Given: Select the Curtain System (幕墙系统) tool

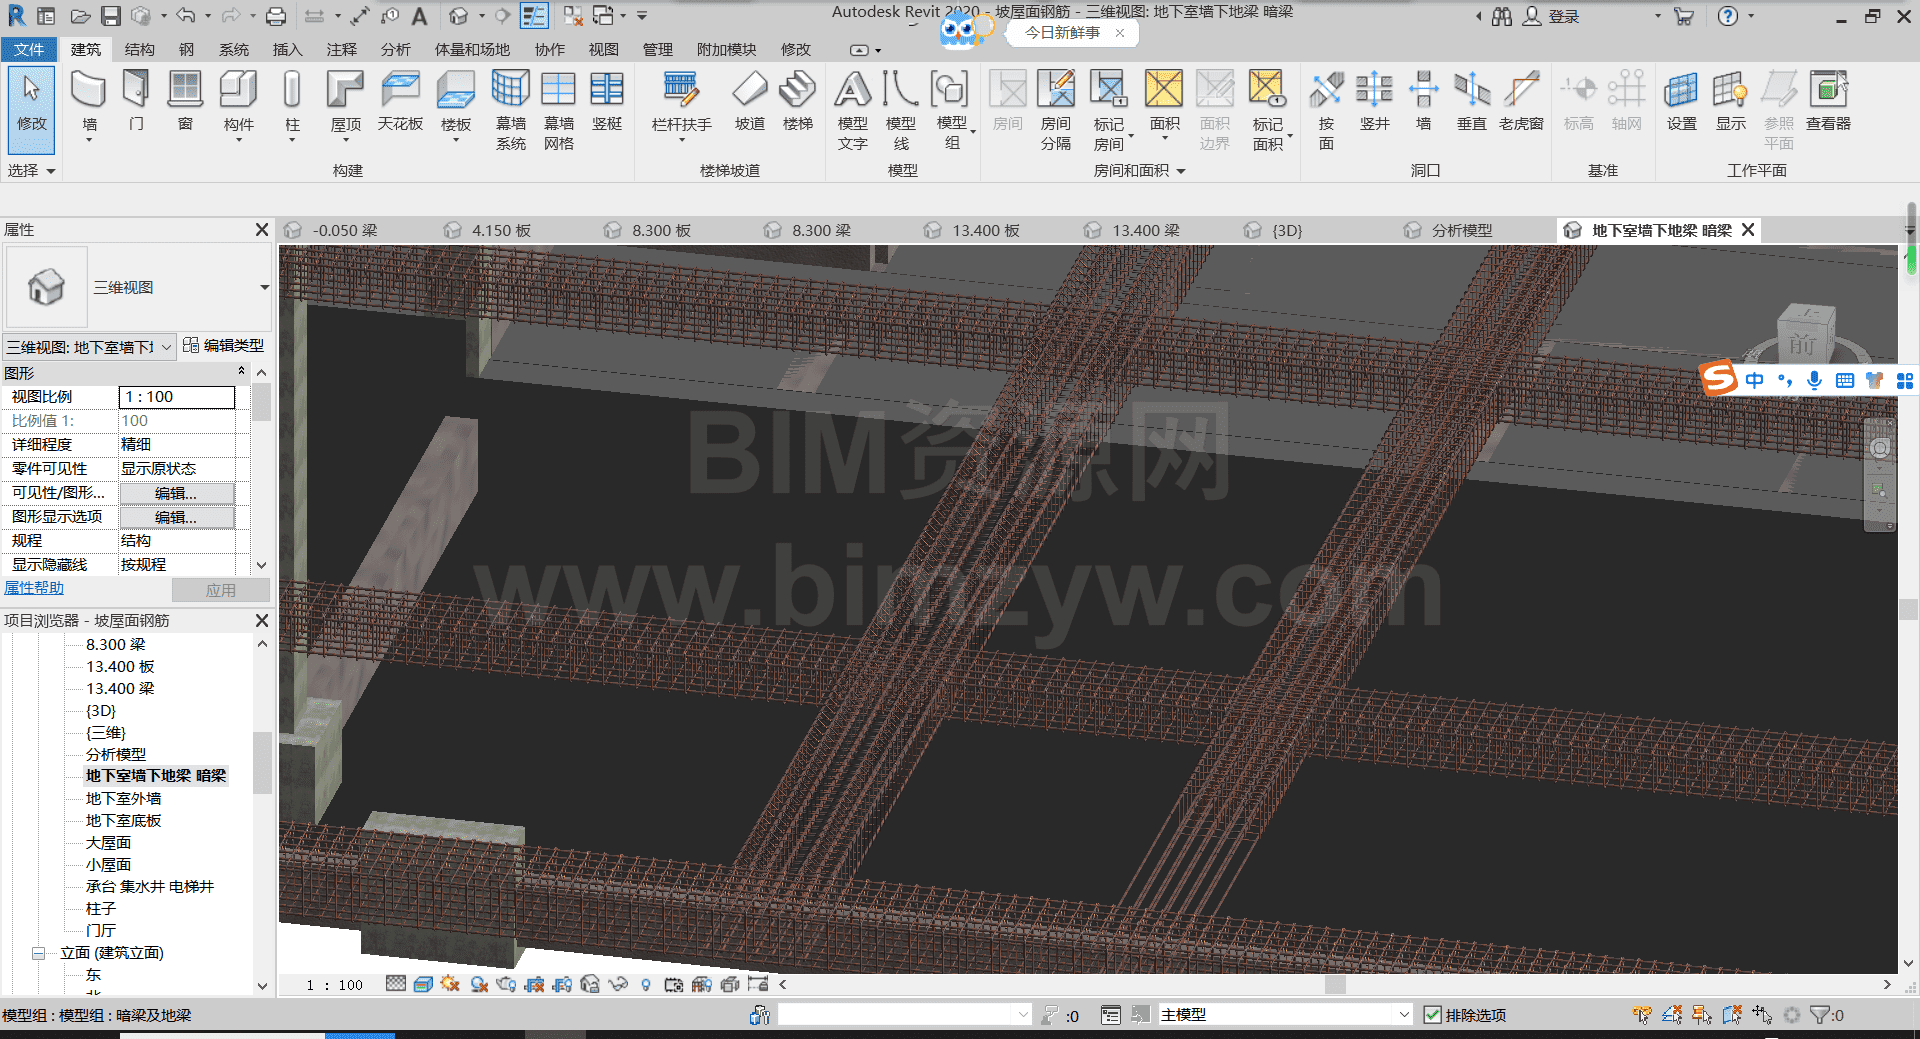Looking at the screenshot, I should [510, 110].
